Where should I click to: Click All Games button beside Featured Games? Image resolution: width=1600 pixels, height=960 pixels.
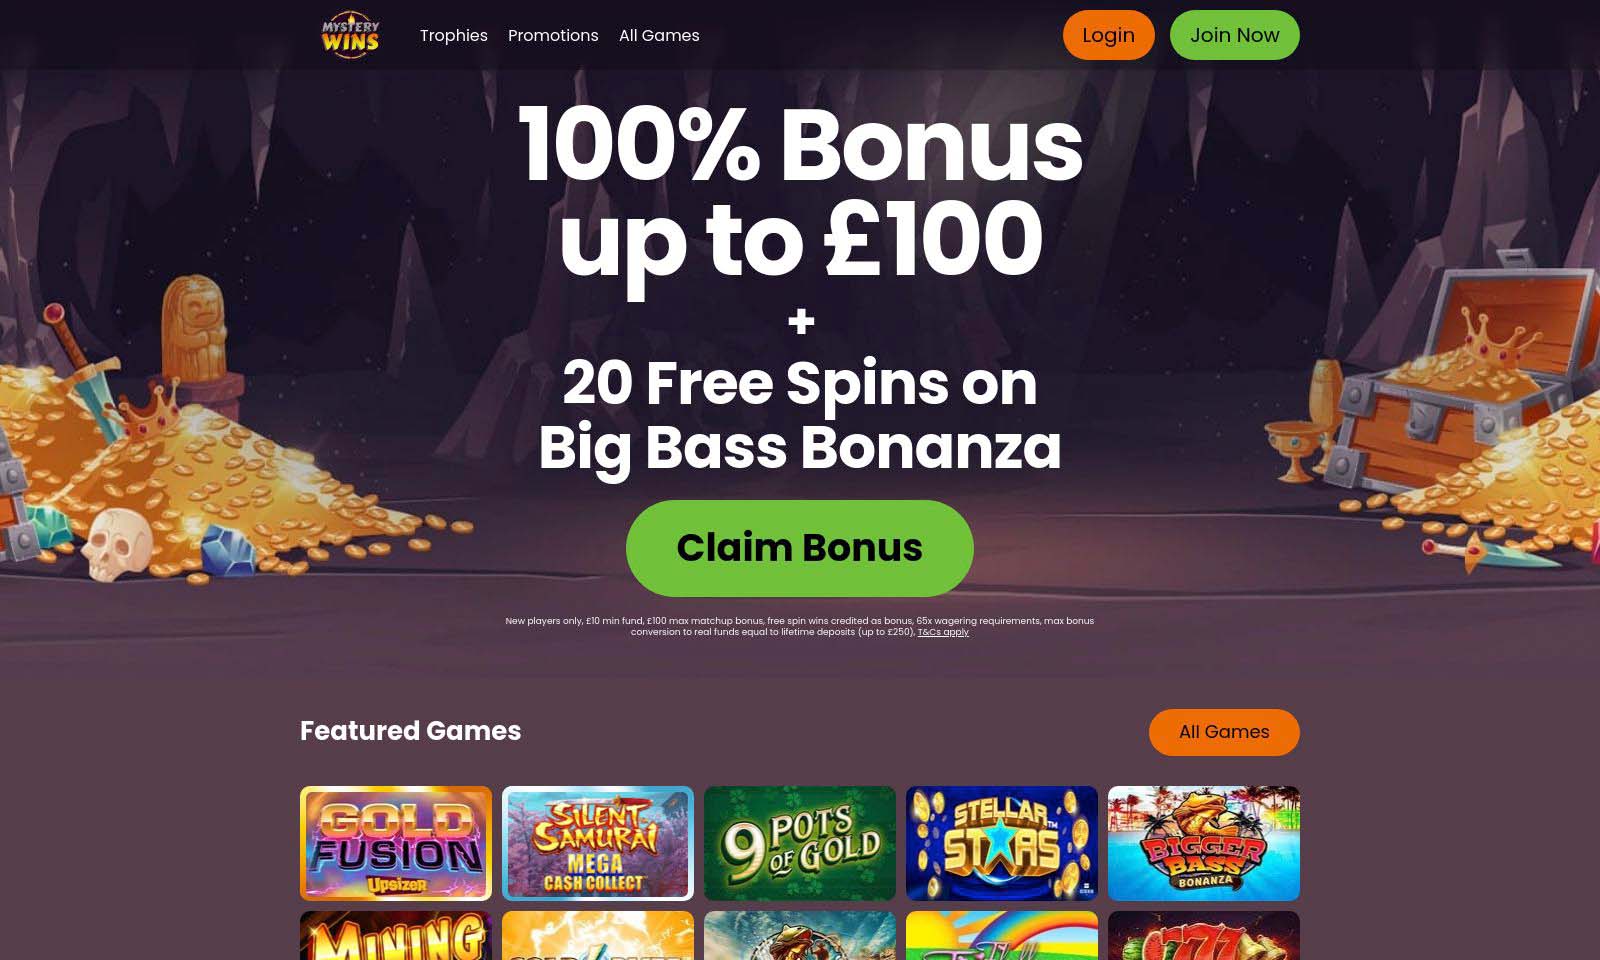[x=1224, y=732]
